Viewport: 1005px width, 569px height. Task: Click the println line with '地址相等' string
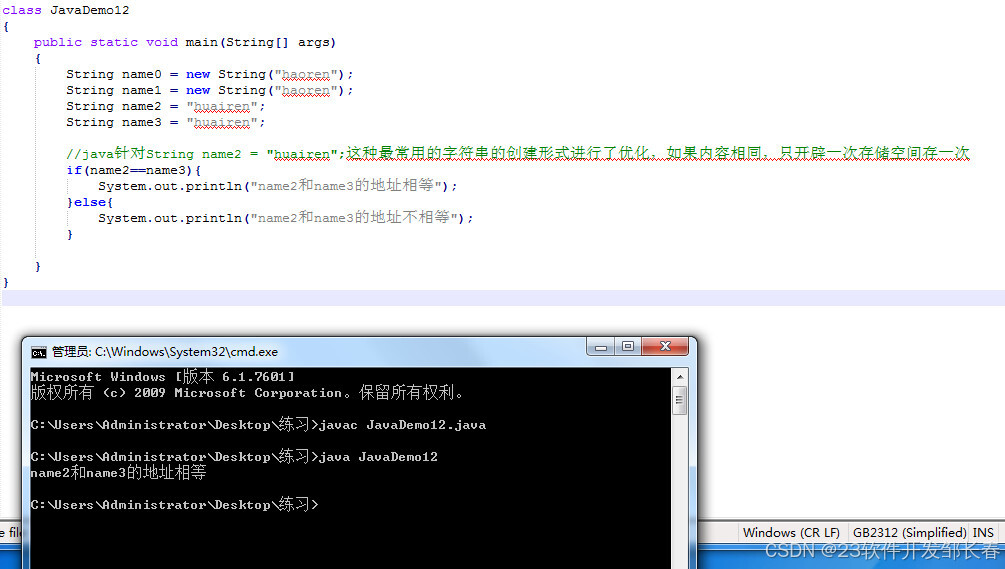[278, 186]
